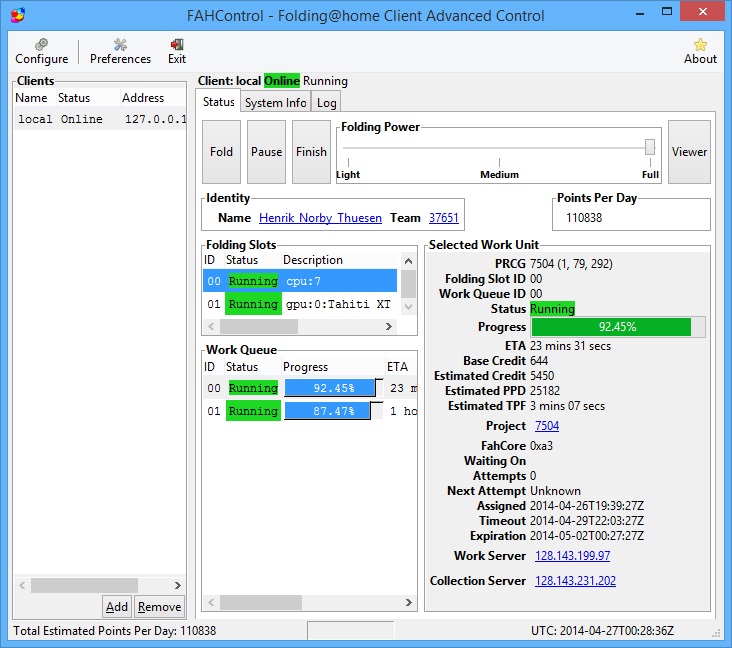
Task: Open Collection Server 128.143.231.202 link
Action: (575, 581)
